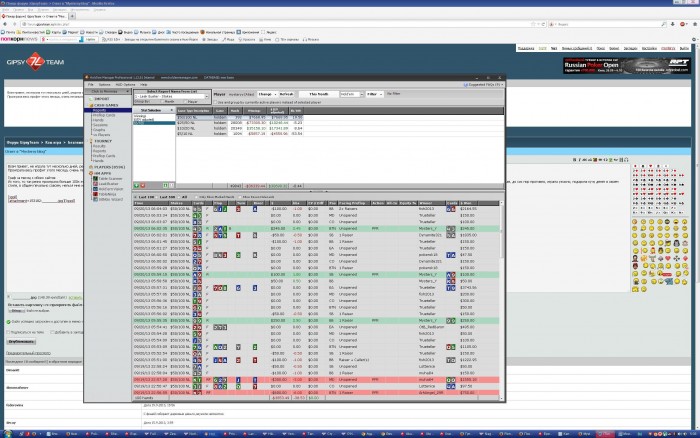Select the All hands radio button
Screen dimensions: 700x438
[179, 197]
